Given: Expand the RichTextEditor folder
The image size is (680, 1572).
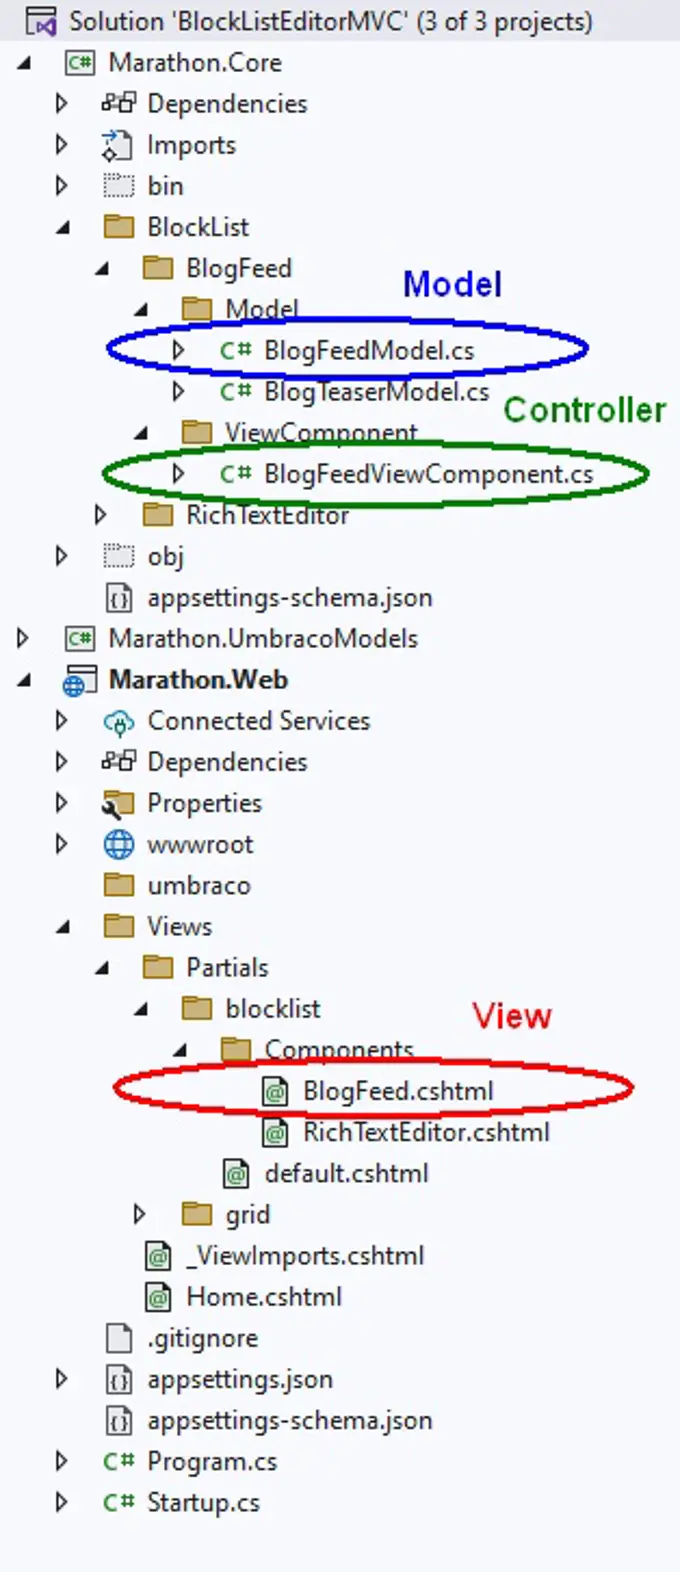Looking at the screenshot, I should pyautogui.click(x=100, y=516).
